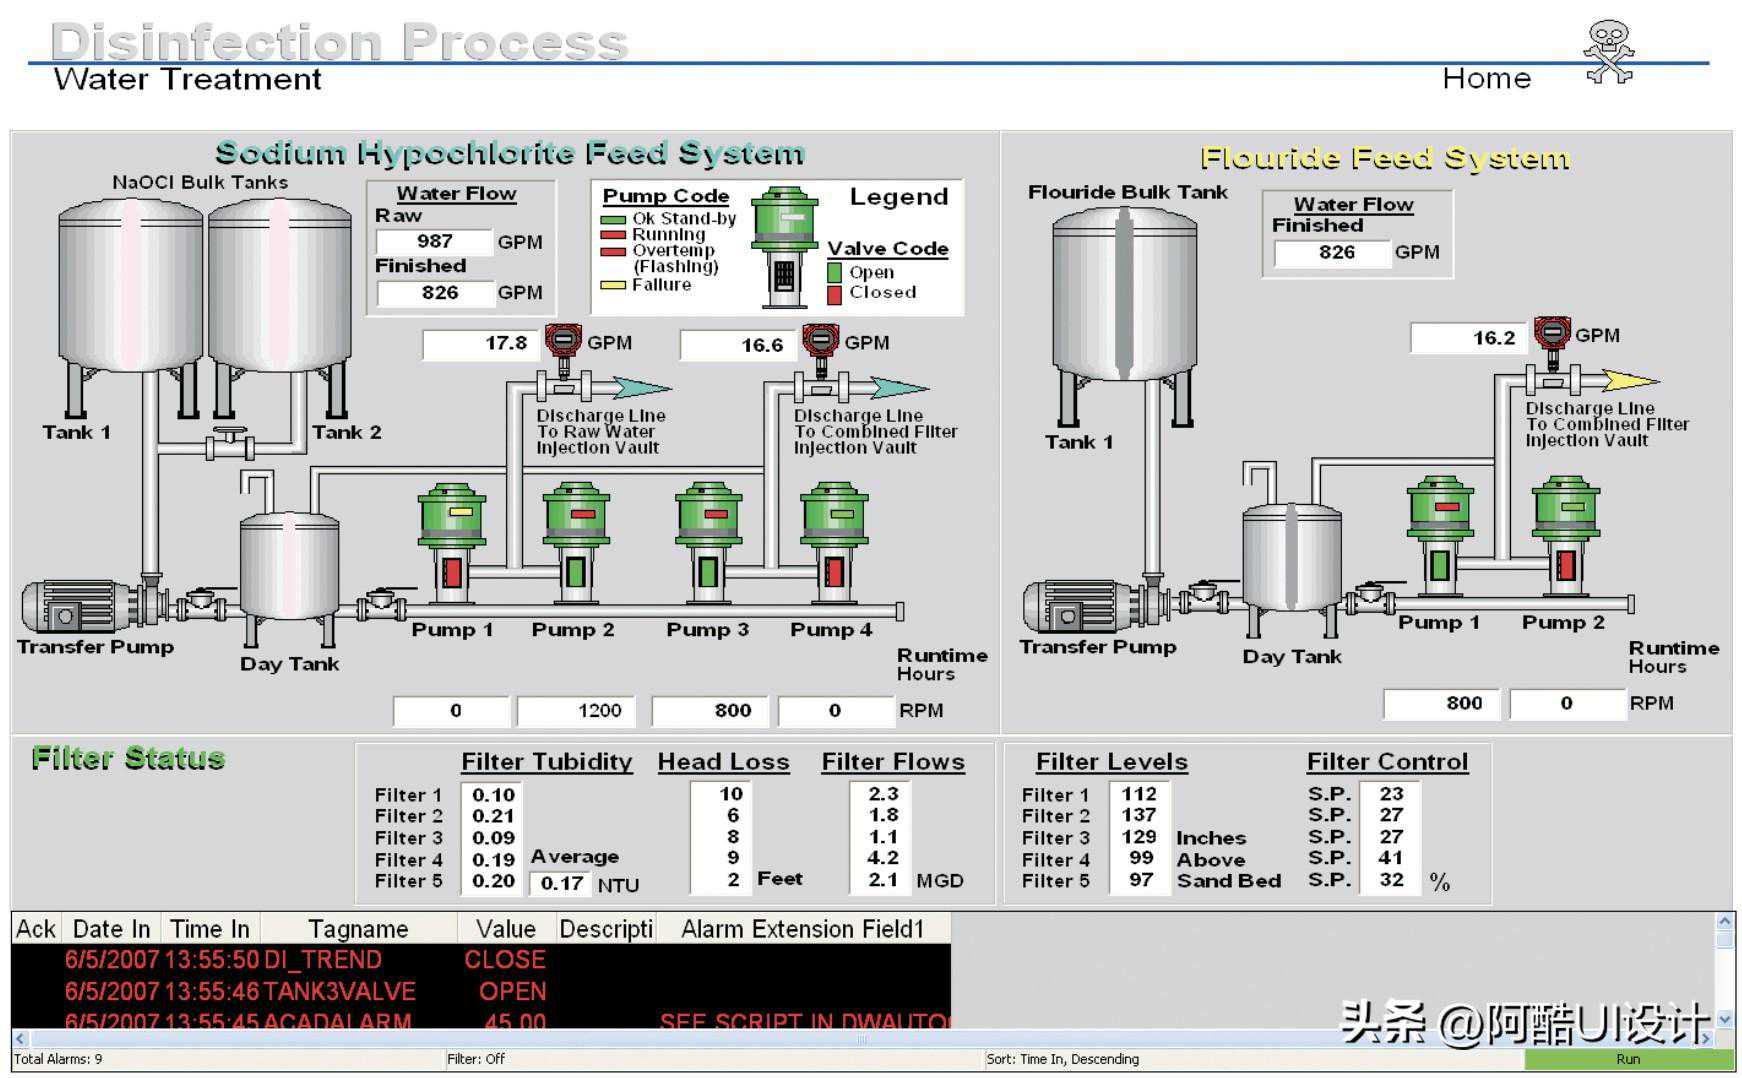The height and width of the screenshot is (1078, 1742).
Task: Click the flow meter beside 17.8 GPM
Action: pos(563,342)
